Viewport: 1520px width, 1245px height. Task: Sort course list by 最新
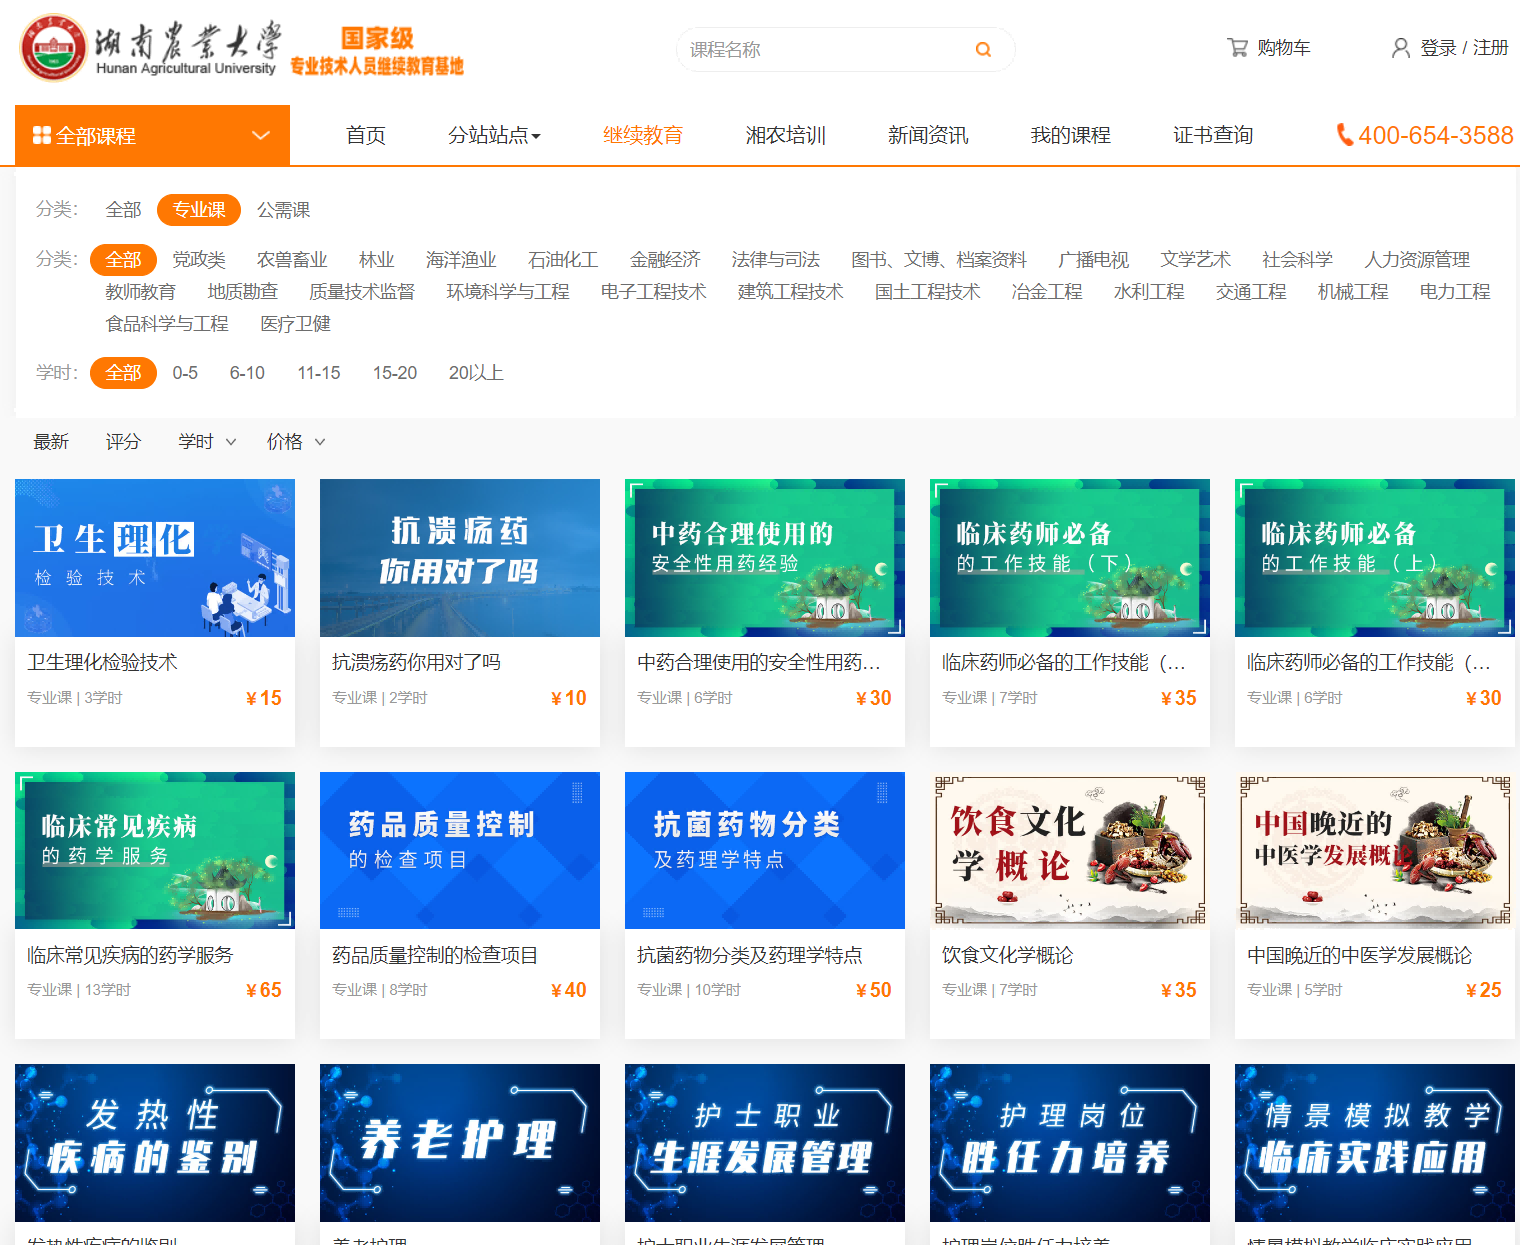point(51,441)
